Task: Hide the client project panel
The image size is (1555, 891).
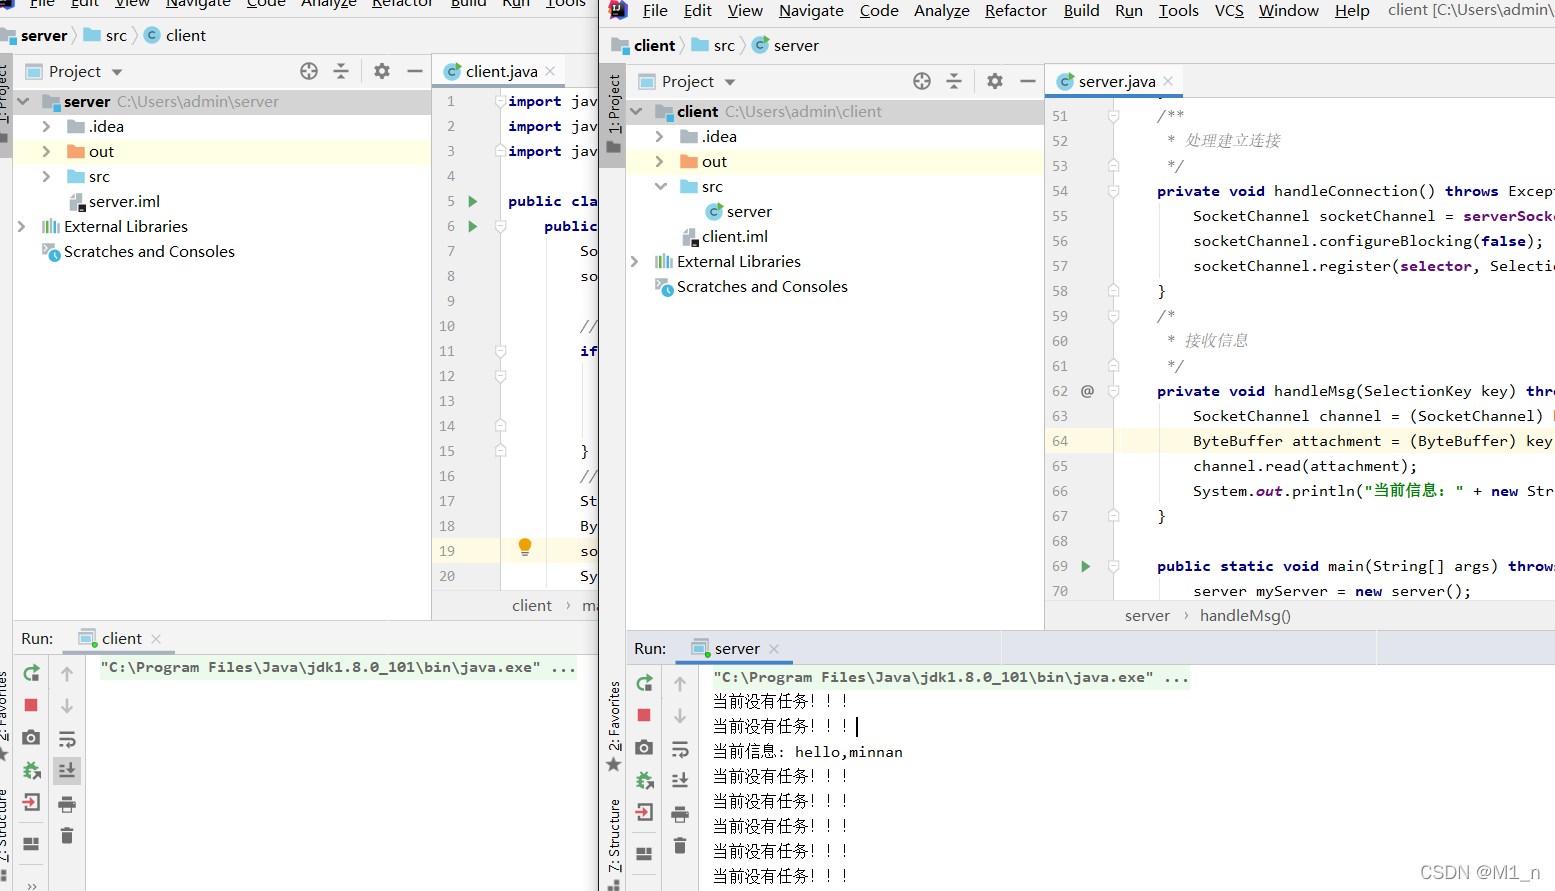Action: [x=1027, y=81]
